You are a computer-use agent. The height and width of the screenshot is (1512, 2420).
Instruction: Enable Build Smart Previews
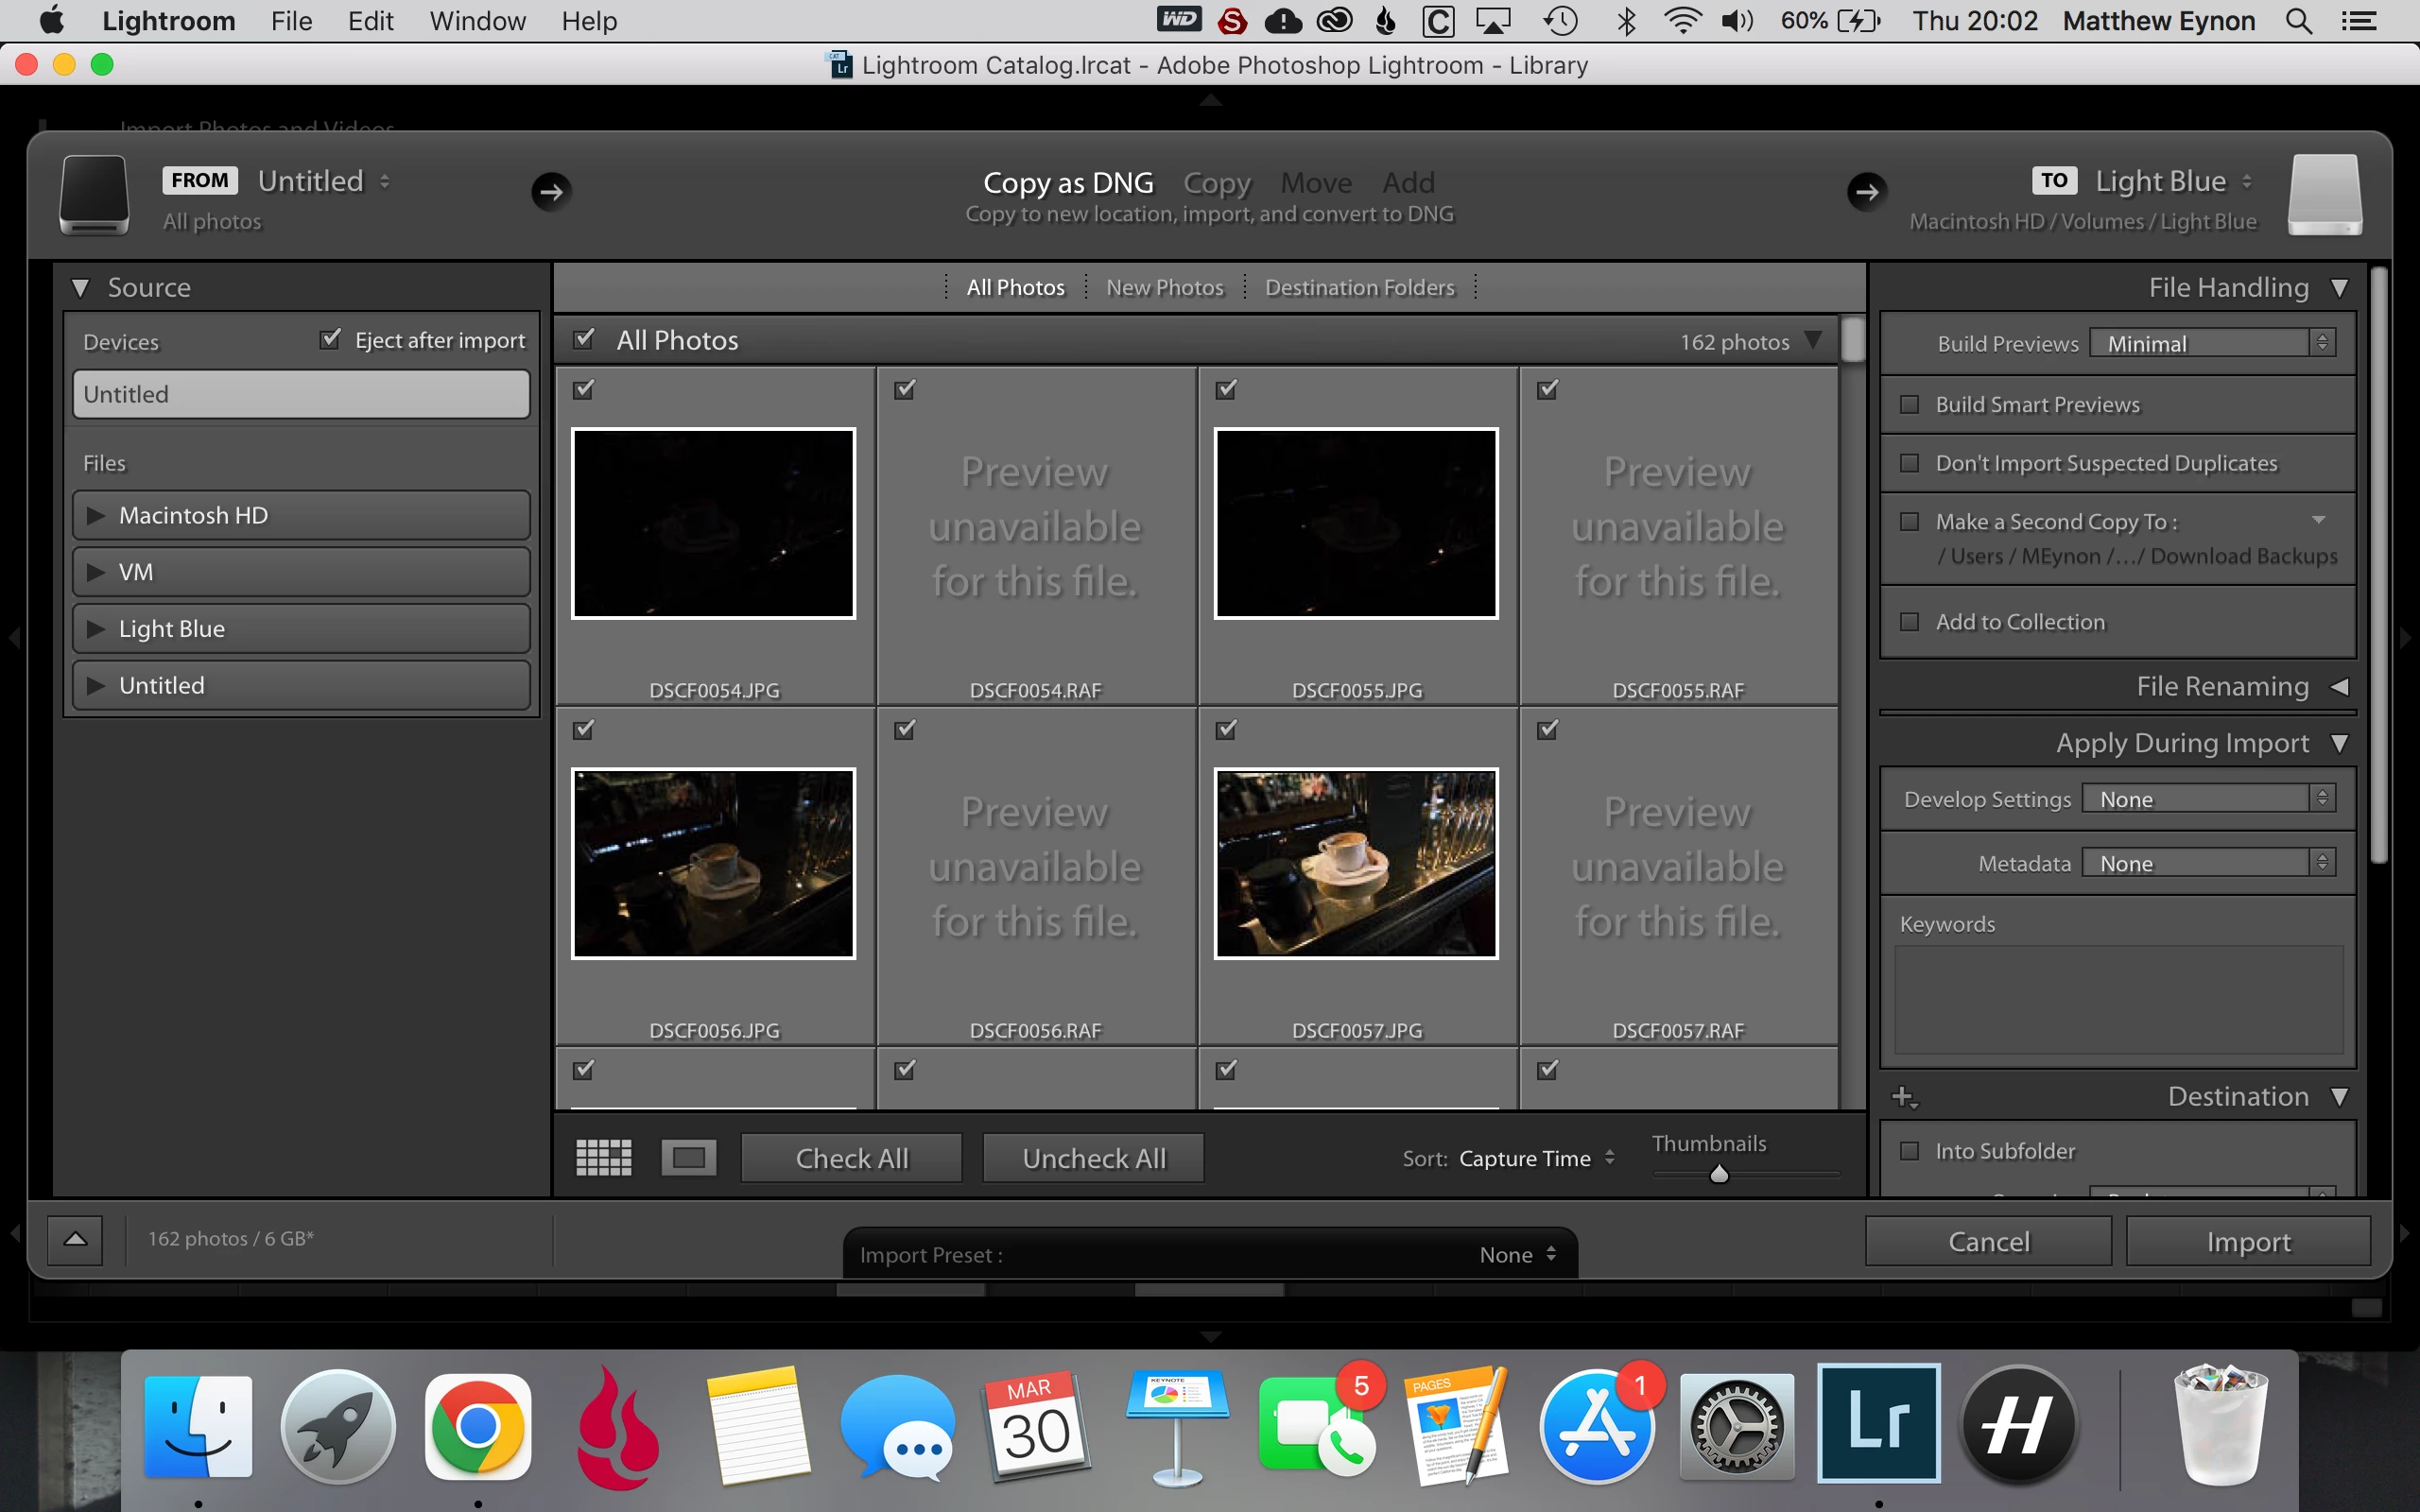point(1910,405)
